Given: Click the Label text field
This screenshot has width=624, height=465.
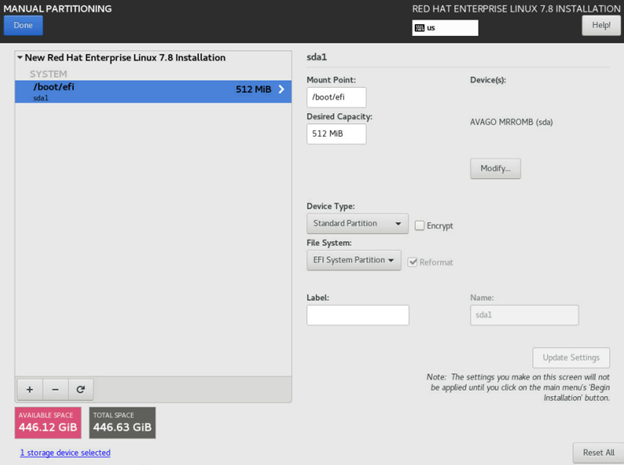Looking at the screenshot, I should [x=357, y=315].
